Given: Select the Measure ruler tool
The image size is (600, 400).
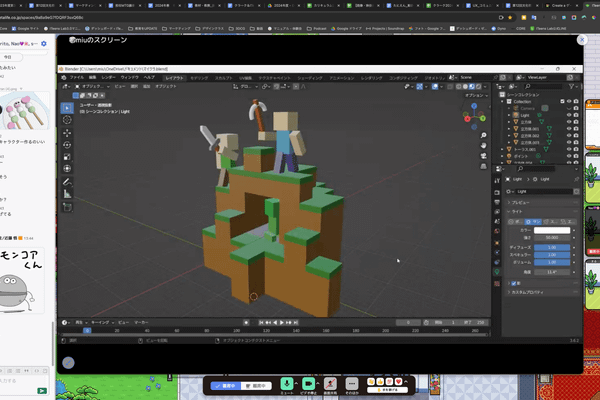Looking at the screenshot, I should [x=67, y=194].
